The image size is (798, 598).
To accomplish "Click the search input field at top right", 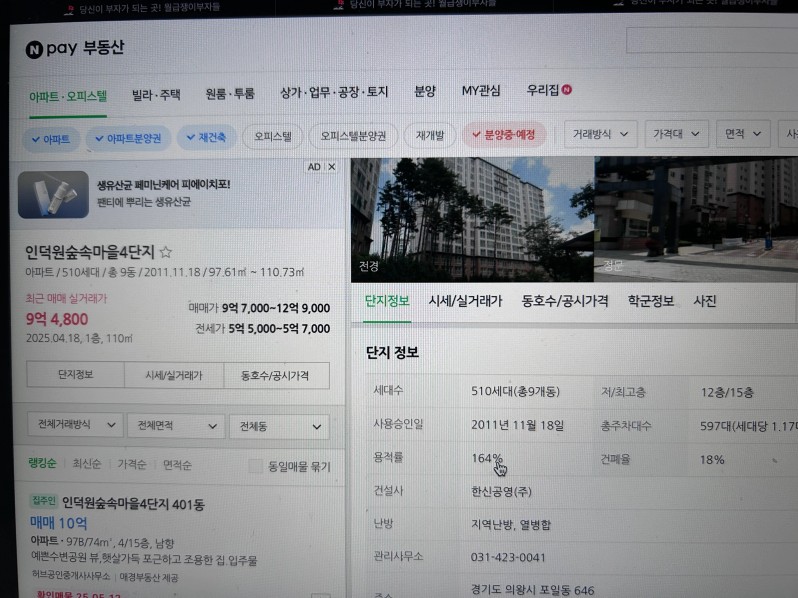I will click(710, 40).
